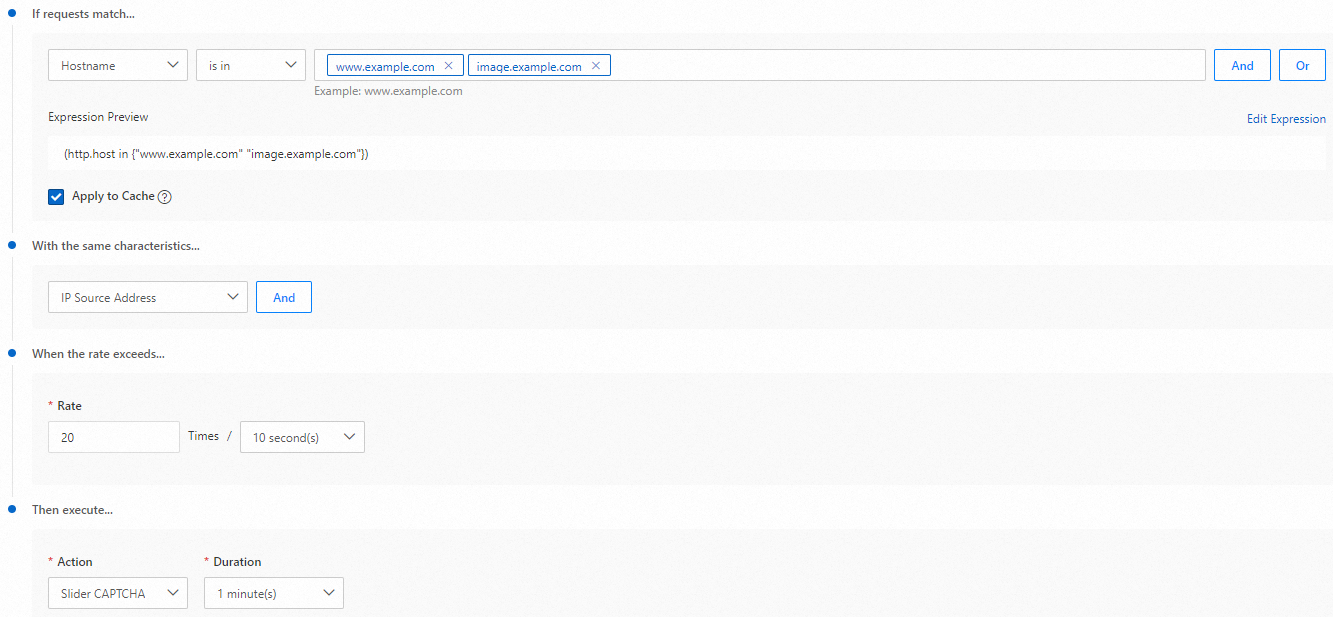Open the 1 minute(s) duration dropdown

pos(274,593)
